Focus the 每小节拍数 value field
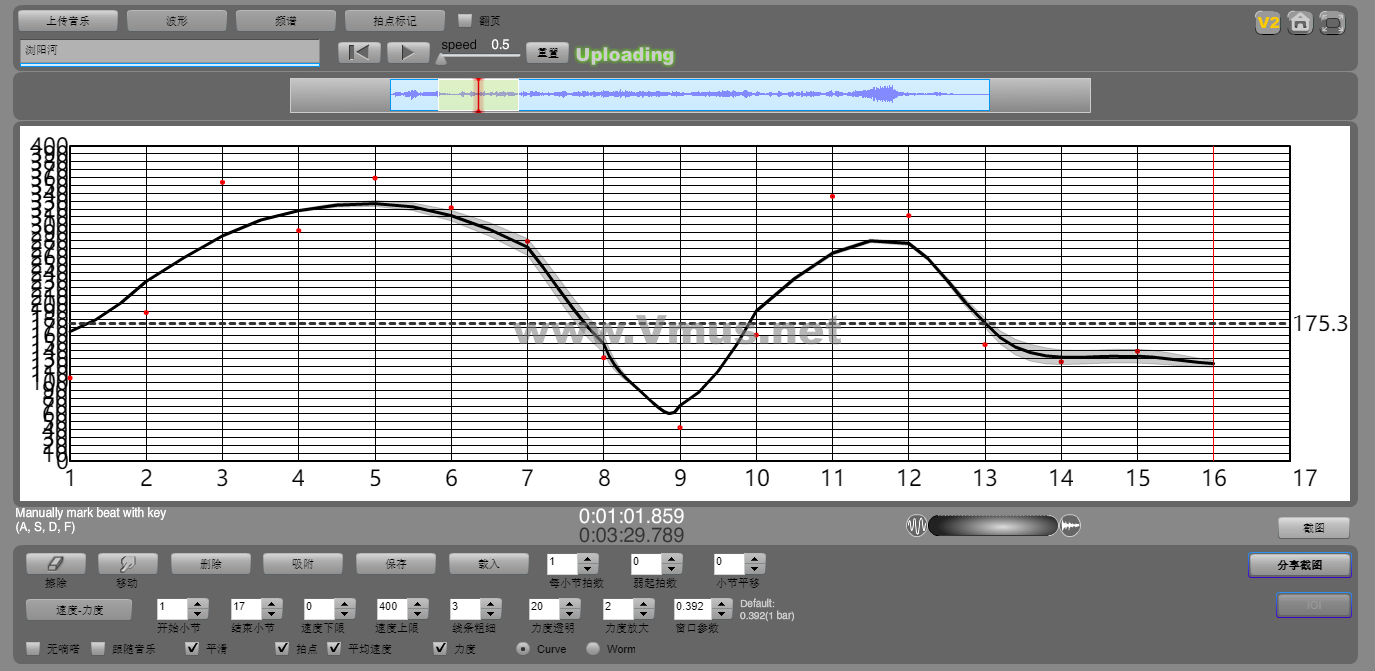The height and width of the screenshot is (671, 1375). click(564, 564)
